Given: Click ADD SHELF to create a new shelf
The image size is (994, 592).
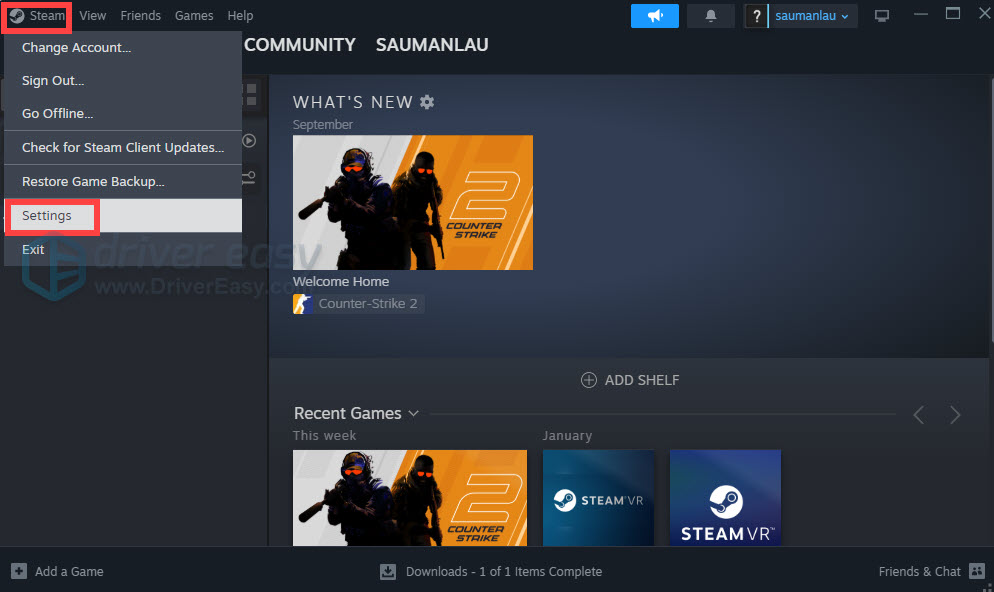Looking at the screenshot, I should point(630,380).
